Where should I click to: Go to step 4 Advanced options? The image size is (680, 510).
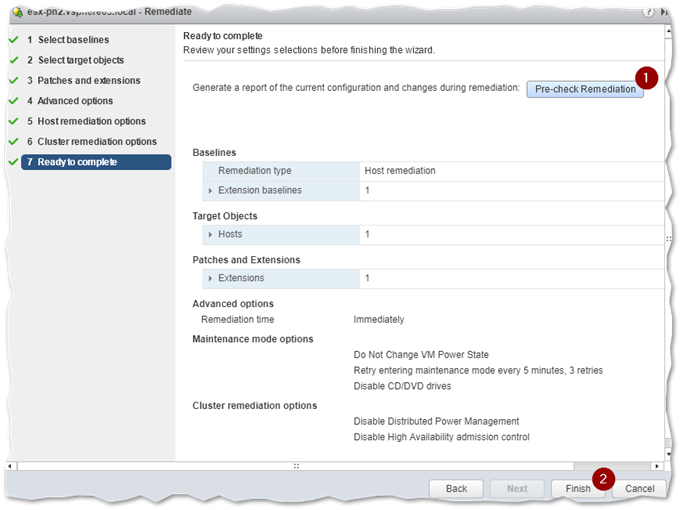click(75, 101)
